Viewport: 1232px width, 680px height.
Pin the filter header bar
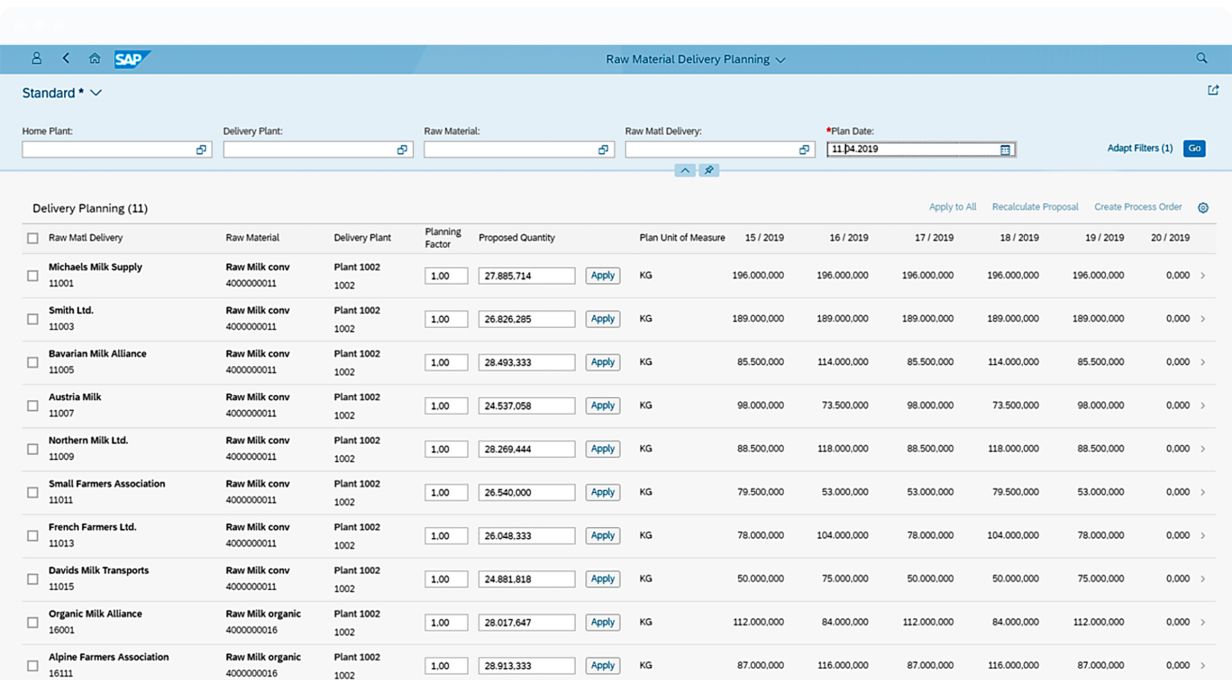click(709, 171)
